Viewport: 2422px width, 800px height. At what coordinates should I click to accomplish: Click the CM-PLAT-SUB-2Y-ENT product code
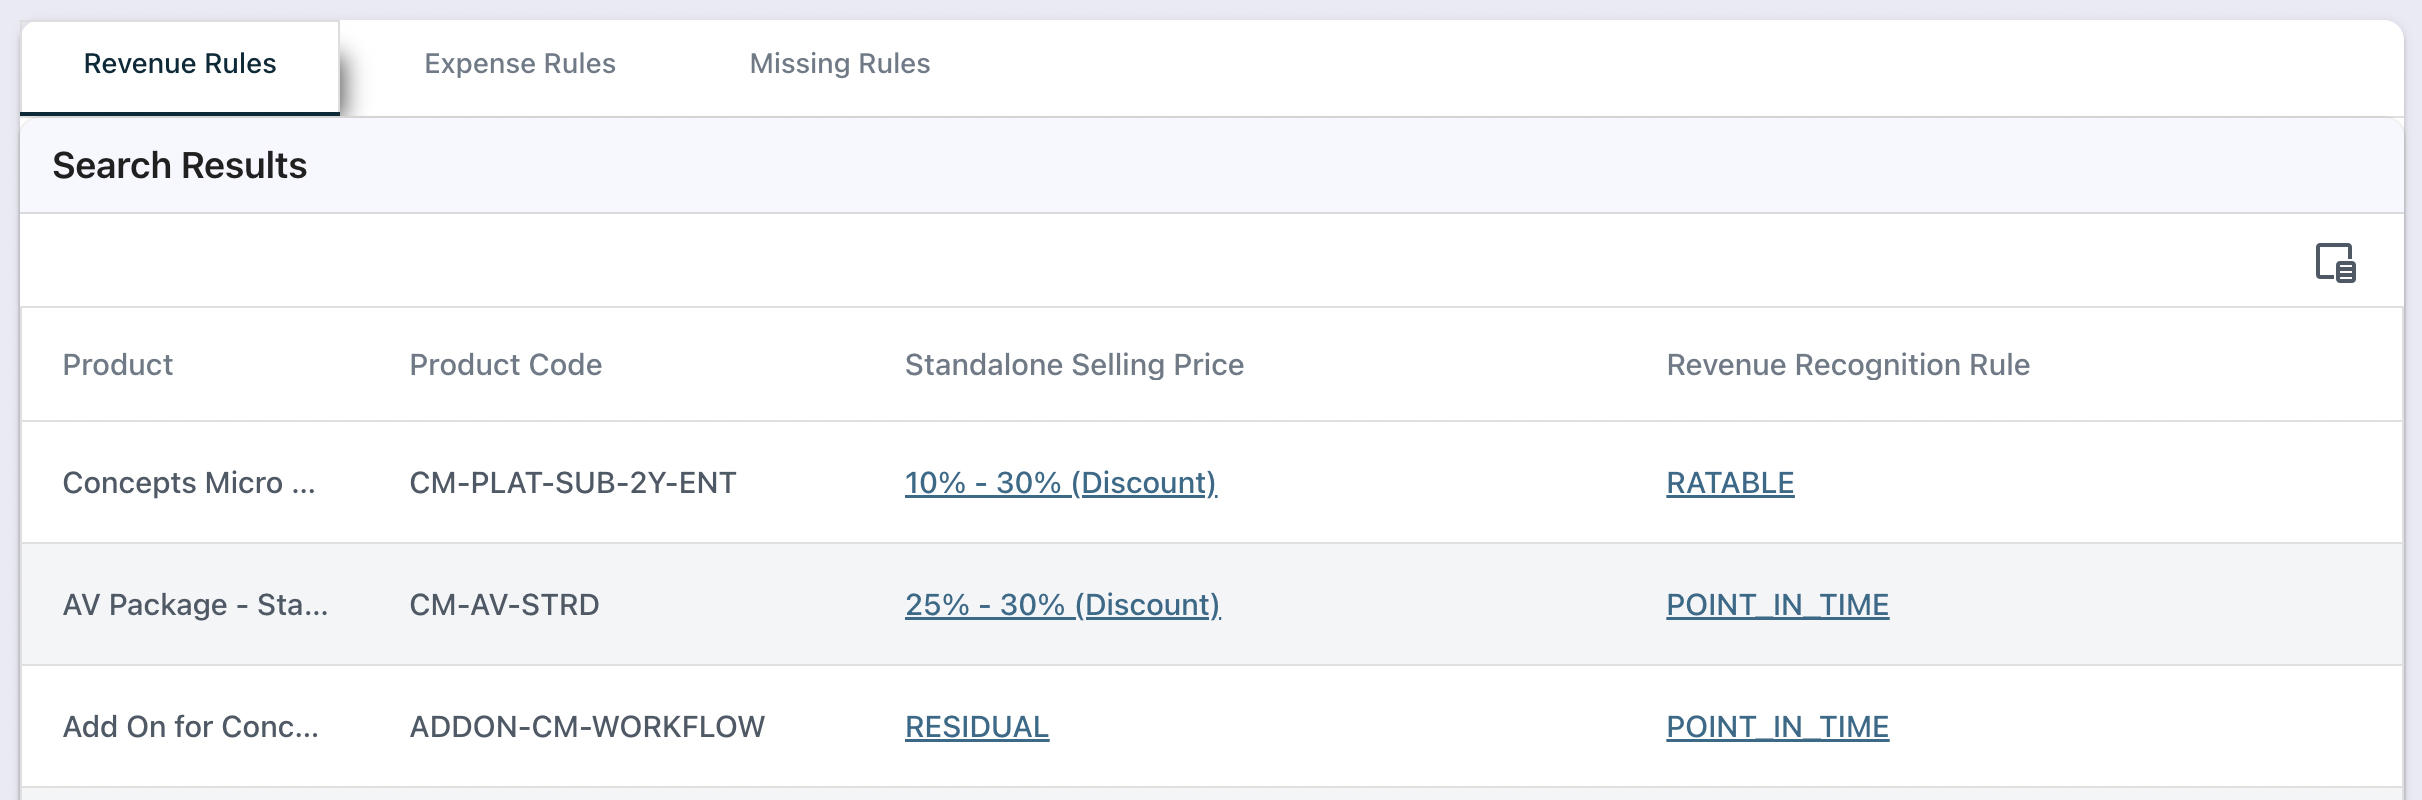click(x=573, y=483)
